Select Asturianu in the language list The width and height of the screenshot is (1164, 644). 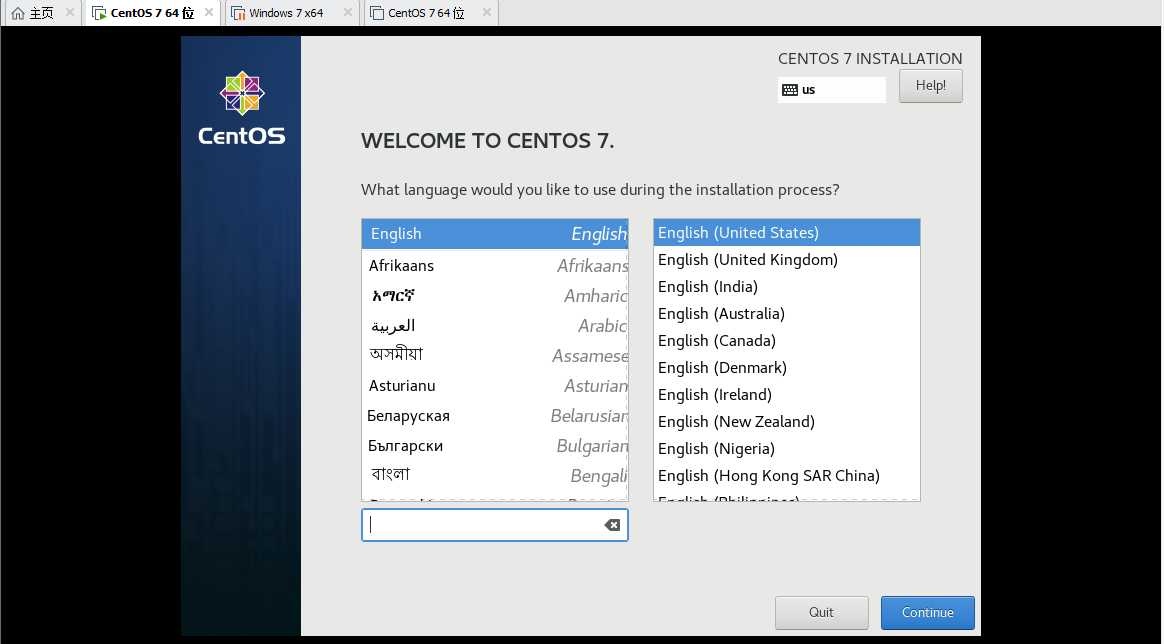(495, 386)
